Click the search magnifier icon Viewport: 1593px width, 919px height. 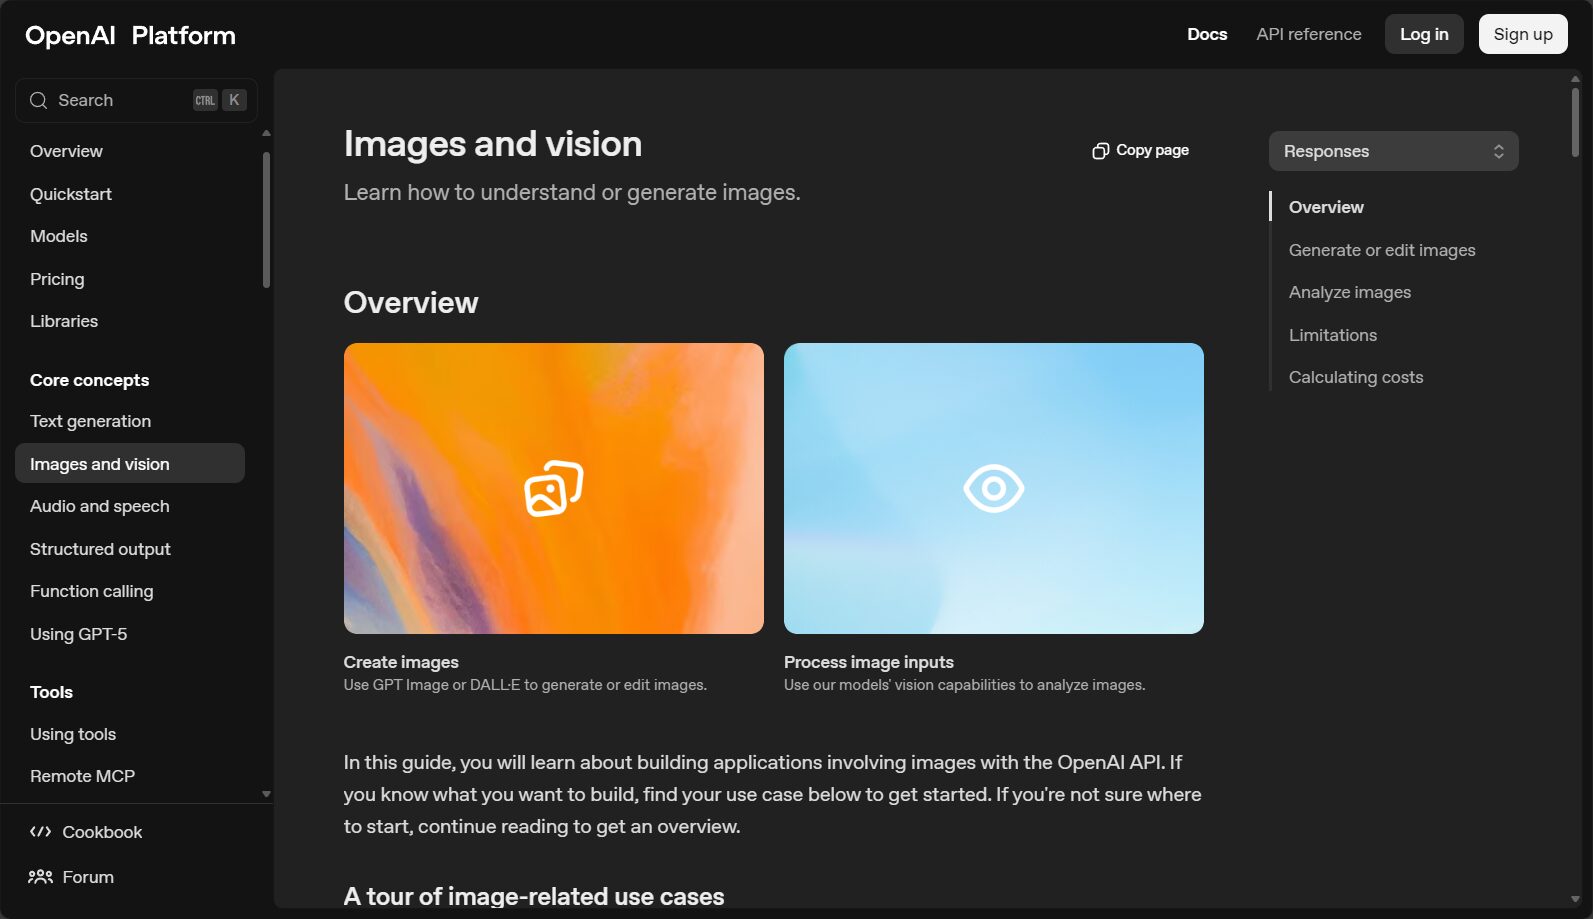39,100
